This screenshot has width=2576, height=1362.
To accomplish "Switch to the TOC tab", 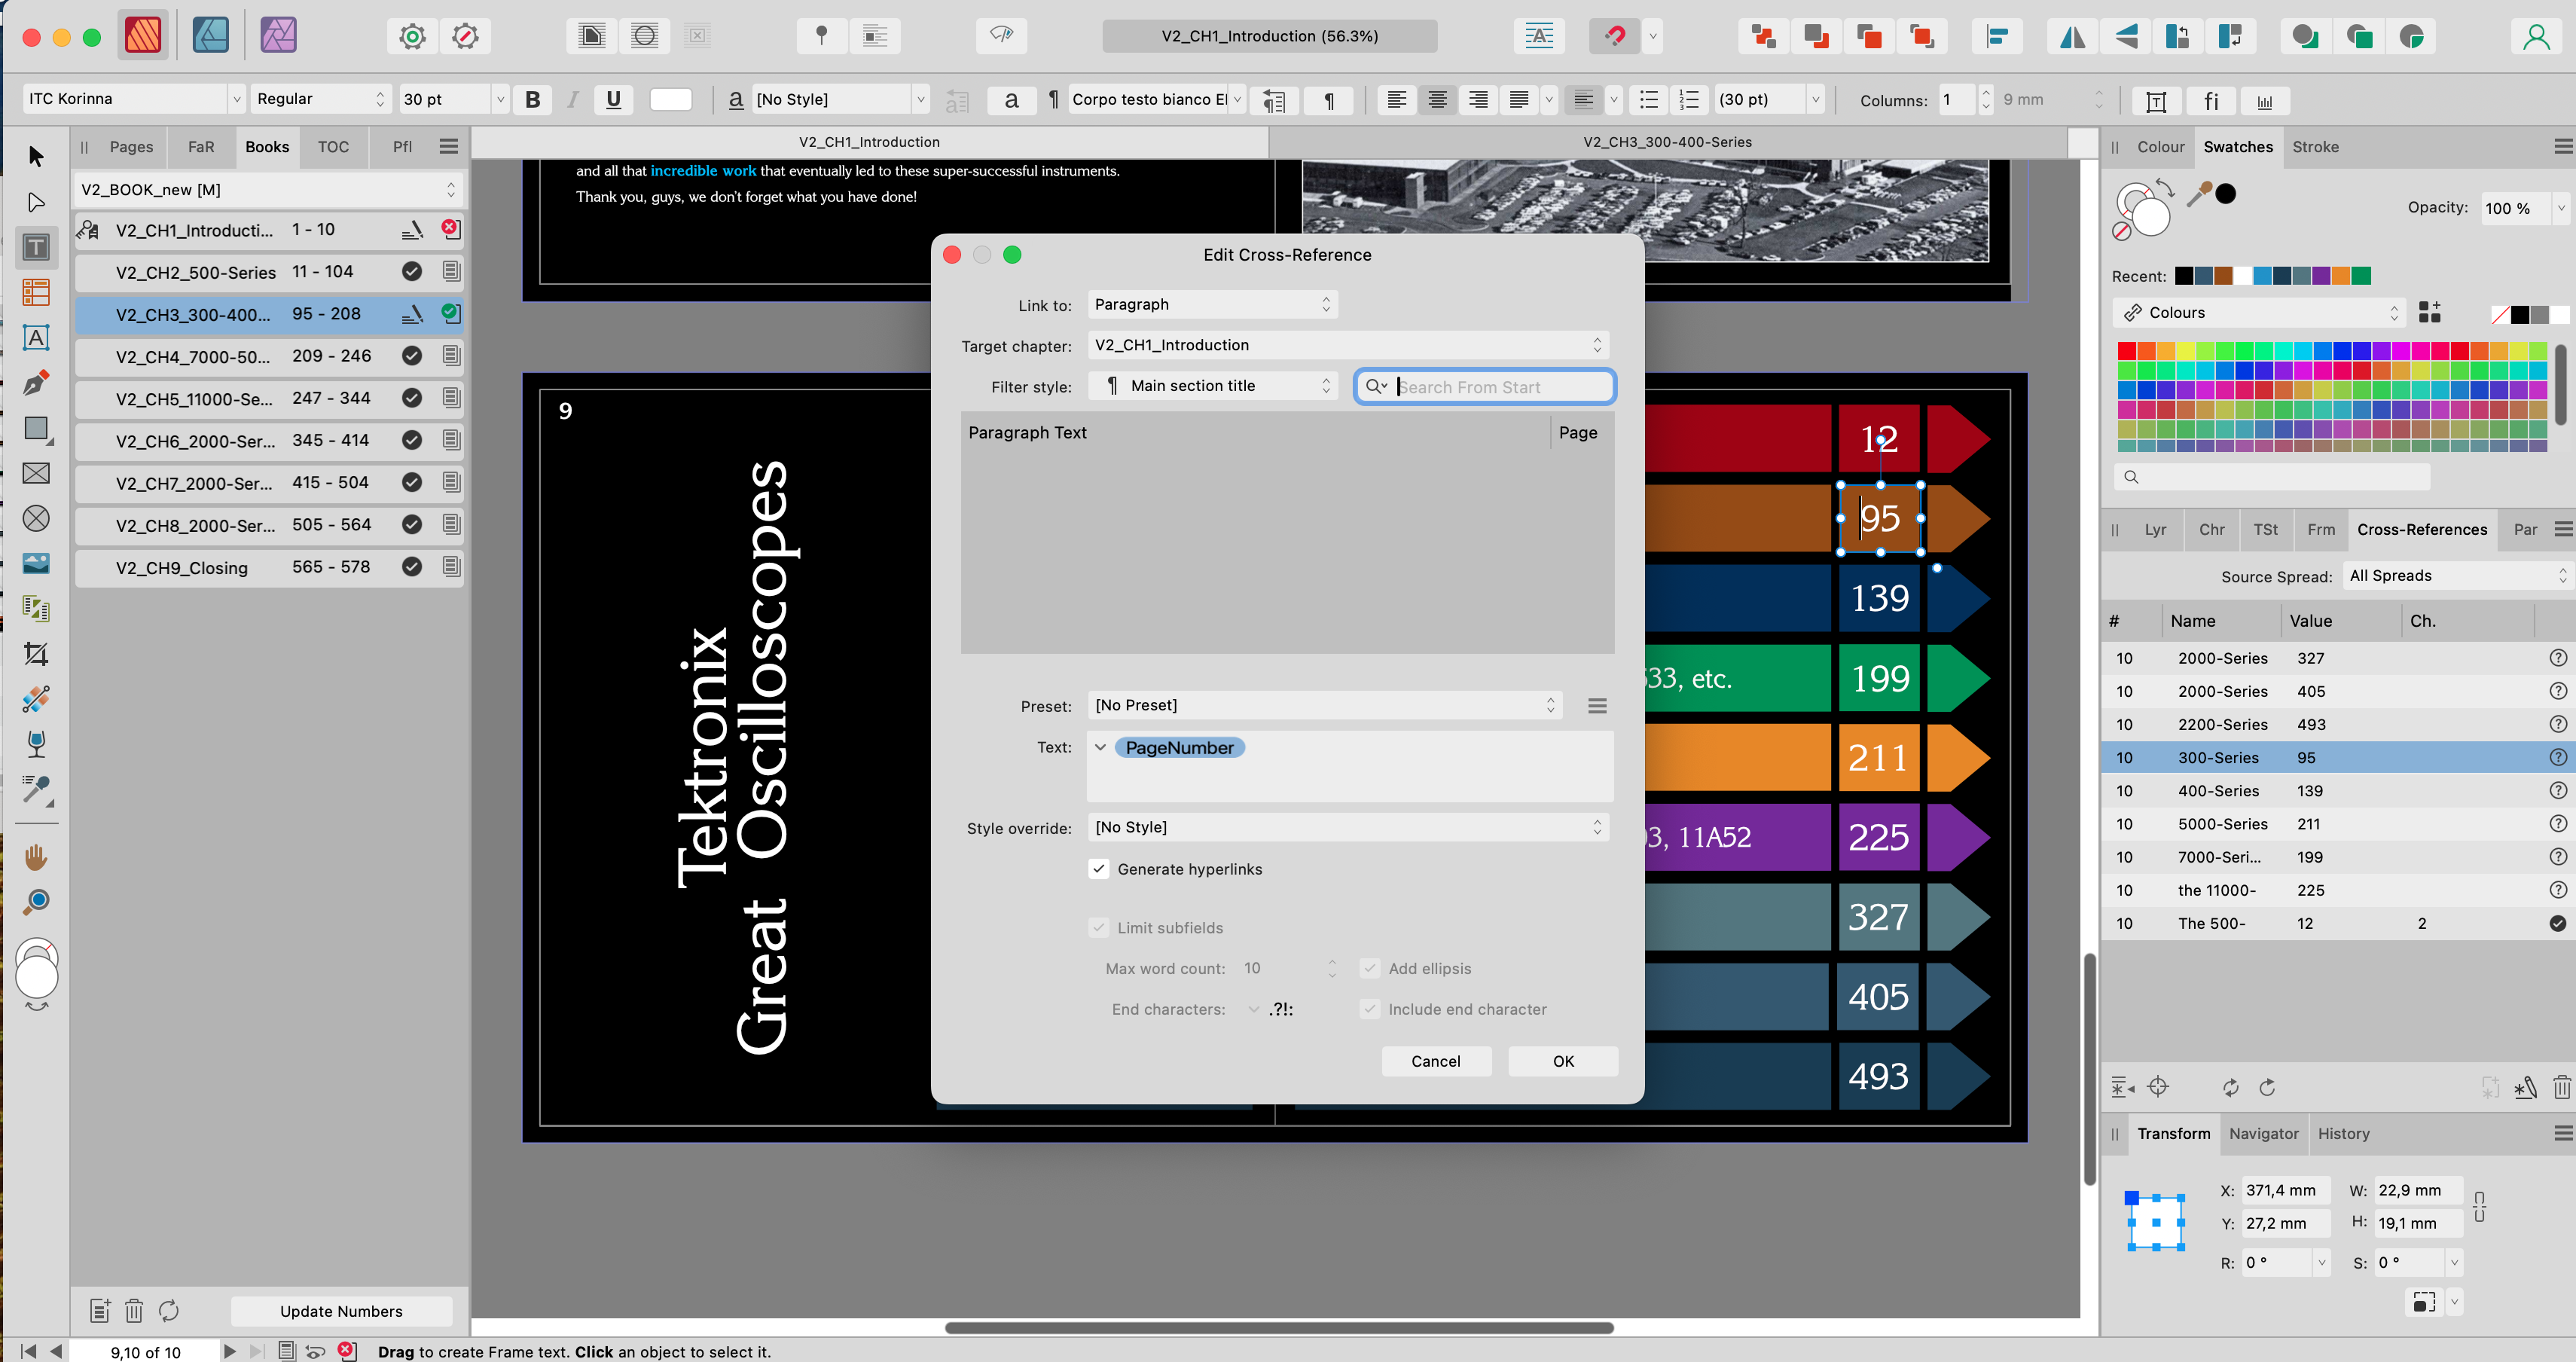I will [x=333, y=147].
